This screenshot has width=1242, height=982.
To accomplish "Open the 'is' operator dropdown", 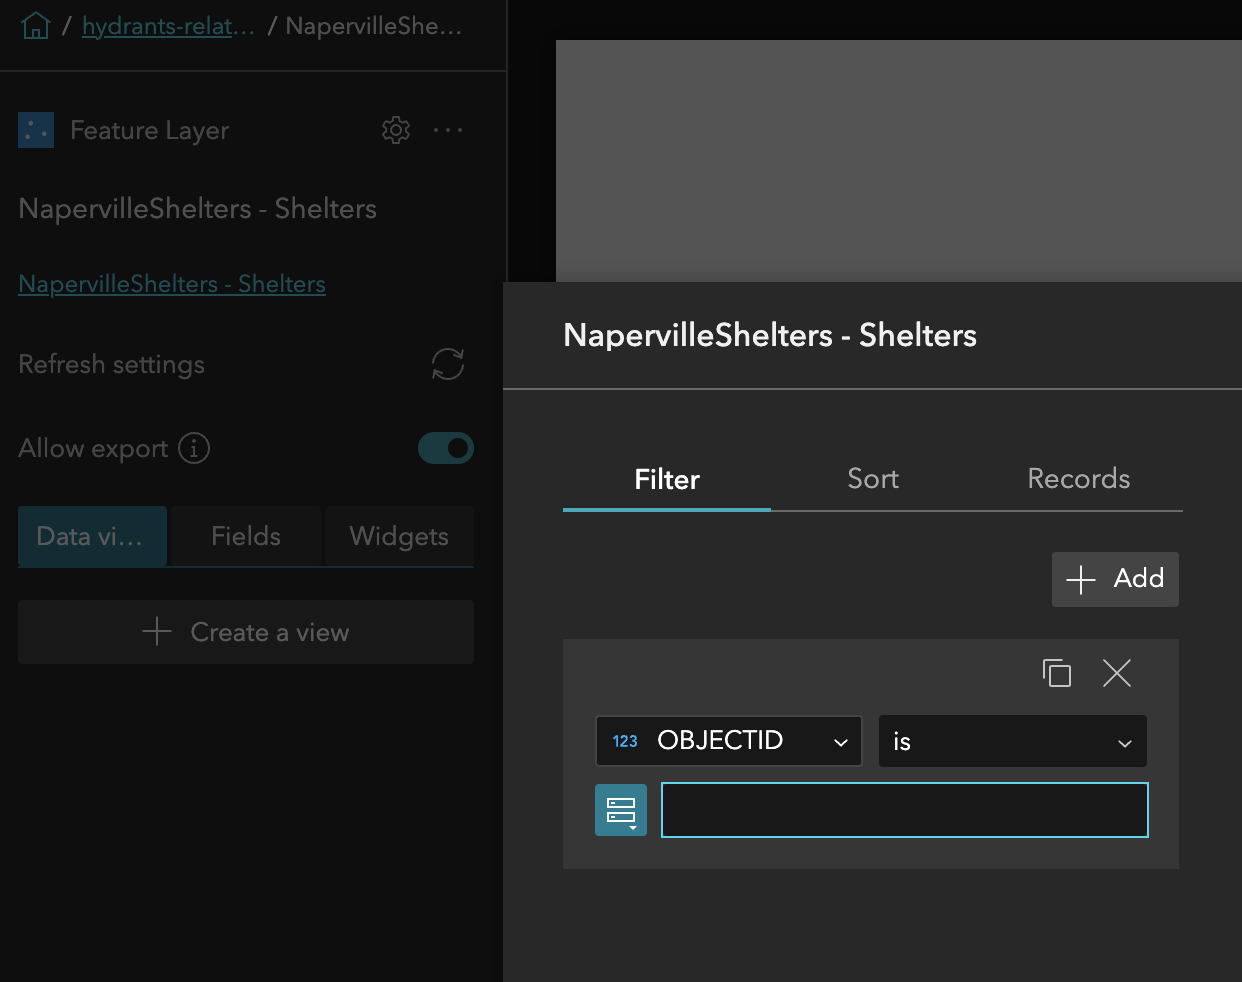I will (x=1012, y=741).
